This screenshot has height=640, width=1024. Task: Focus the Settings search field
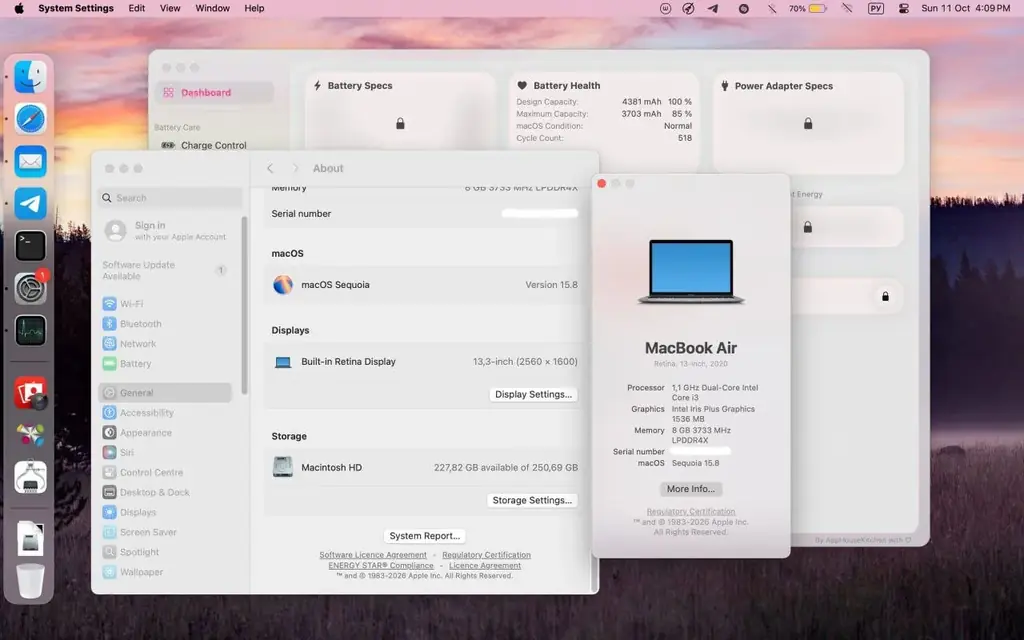[x=170, y=198]
